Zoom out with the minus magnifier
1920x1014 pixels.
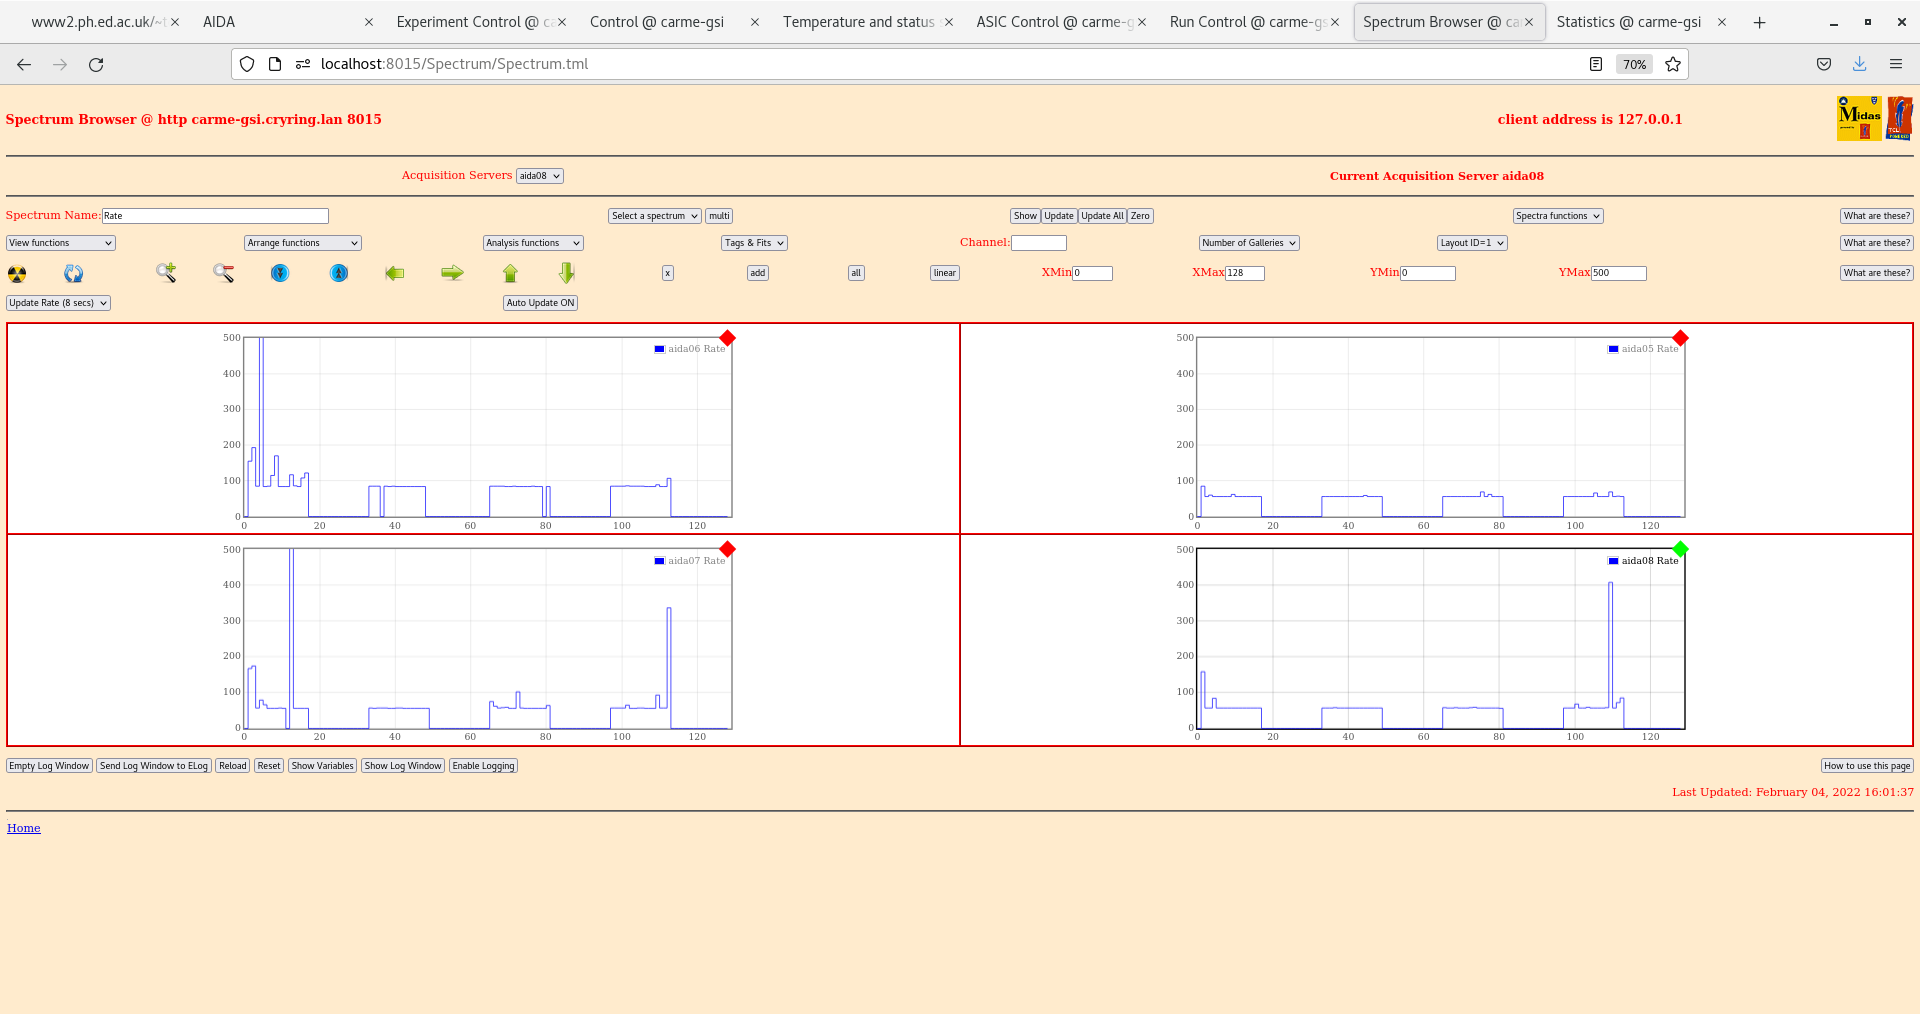pos(223,273)
